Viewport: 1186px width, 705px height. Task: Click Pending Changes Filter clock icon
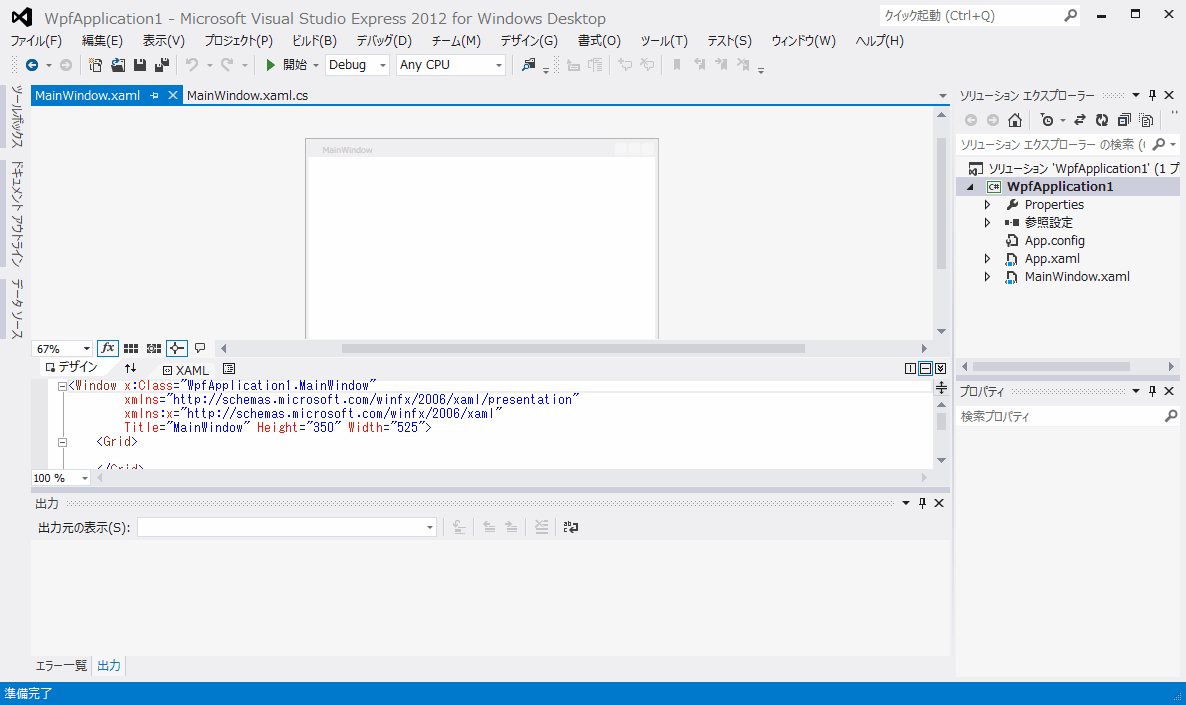tap(1047, 120)
